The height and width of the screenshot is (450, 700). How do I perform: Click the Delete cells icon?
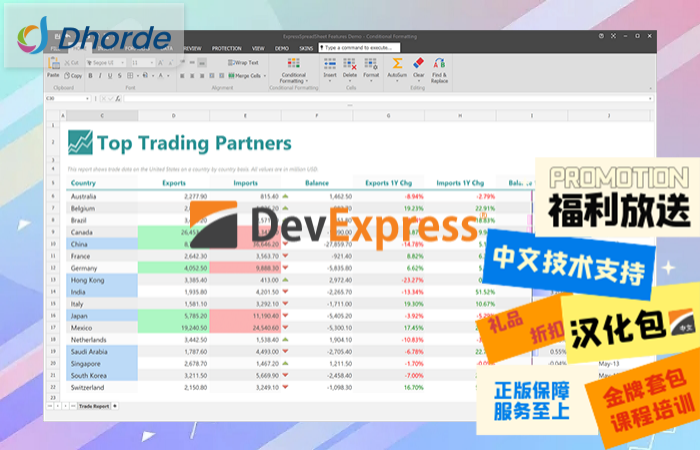point(350,64)
